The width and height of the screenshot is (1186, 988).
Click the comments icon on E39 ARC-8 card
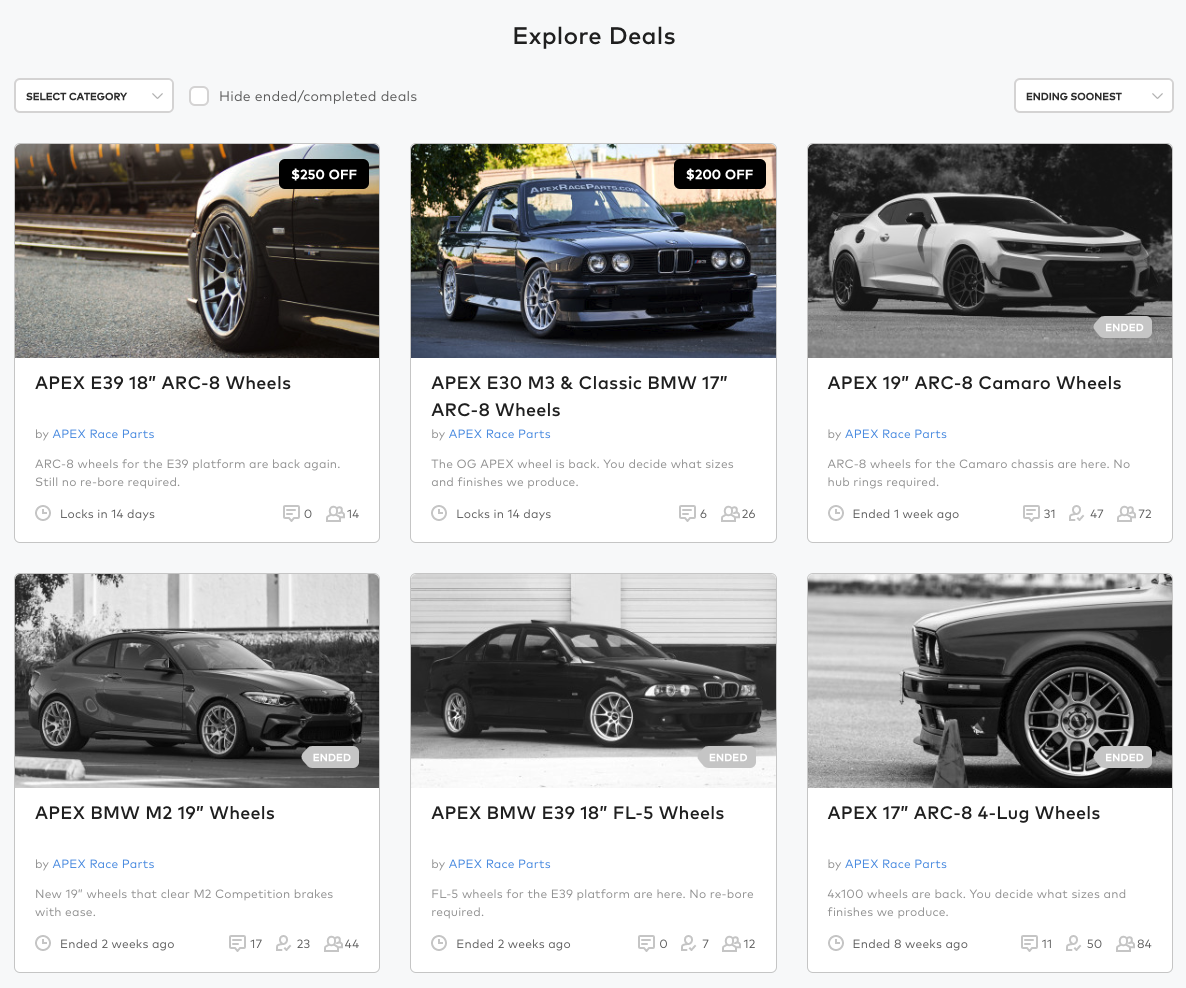[291, 514]
